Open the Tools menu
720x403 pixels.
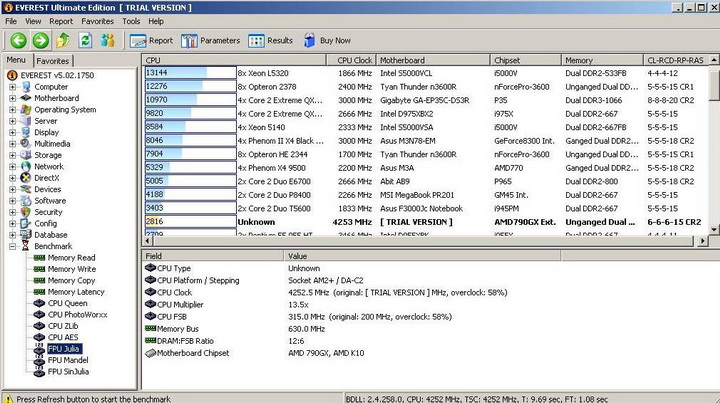(131, 21)
